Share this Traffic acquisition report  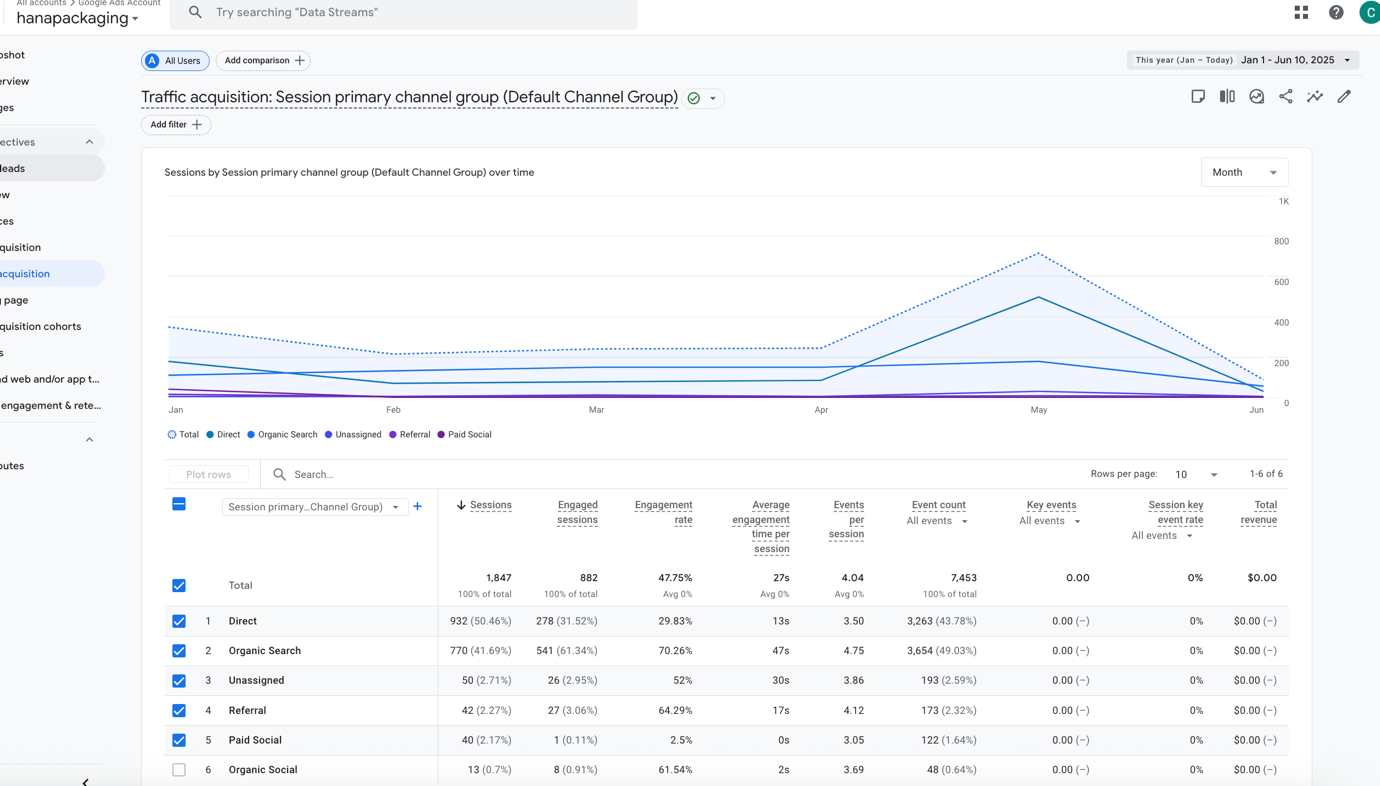pyautogui.click(x=1285, y=95)
